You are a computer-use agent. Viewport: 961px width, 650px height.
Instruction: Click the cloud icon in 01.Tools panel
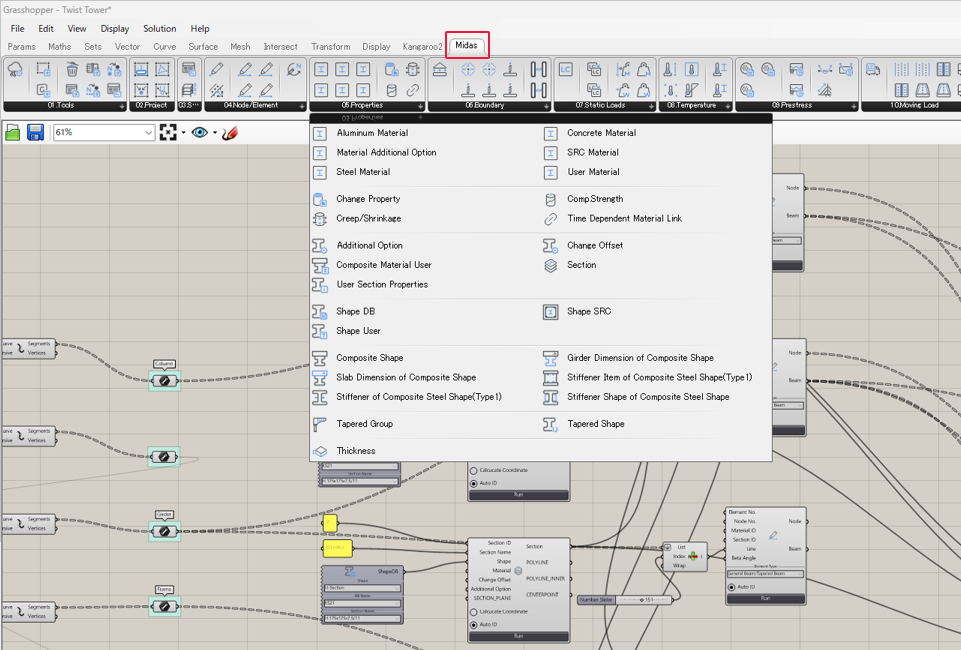pos(15,70)
